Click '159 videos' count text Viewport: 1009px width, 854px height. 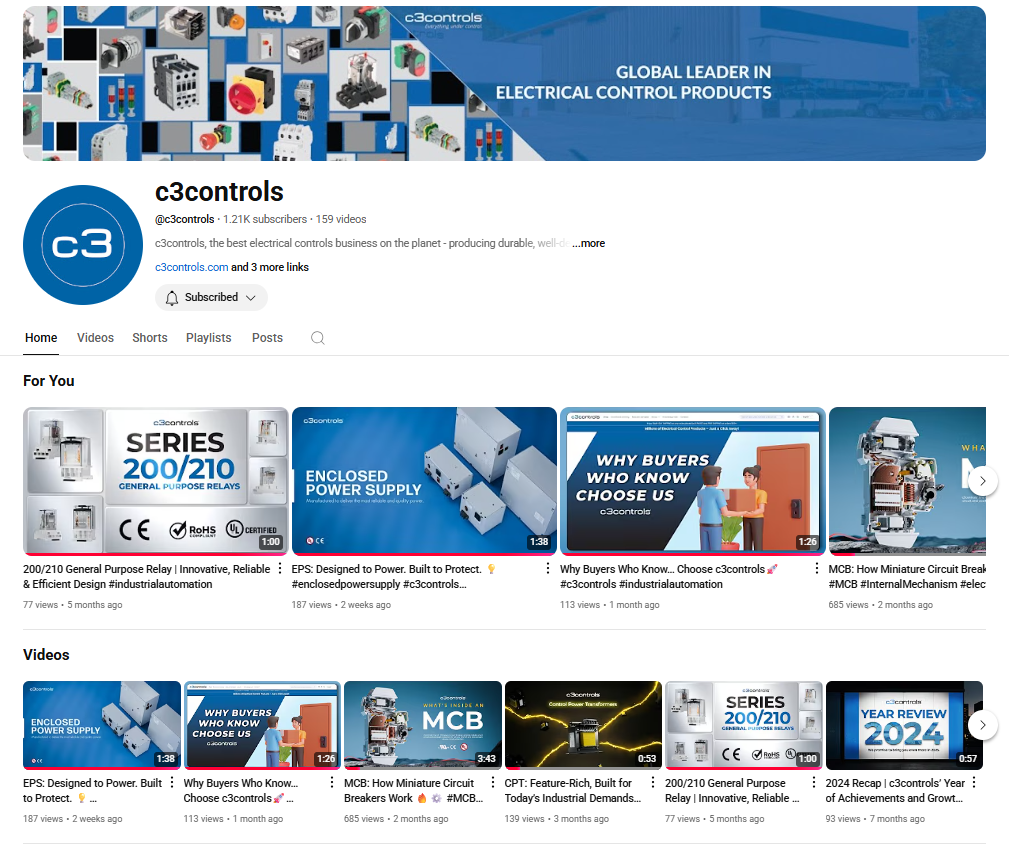pos(341,219)
